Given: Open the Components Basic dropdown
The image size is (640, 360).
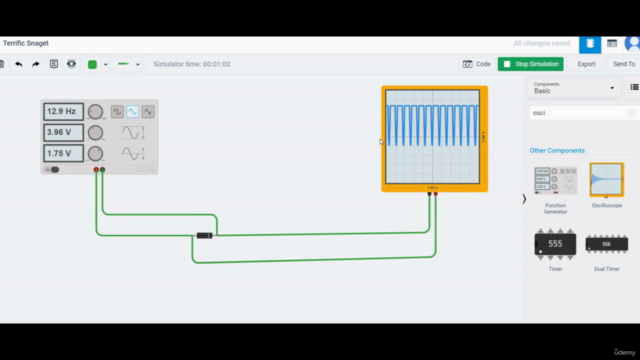Looking at the screenshot, I should pyautogui.click(x=574, y=88).
